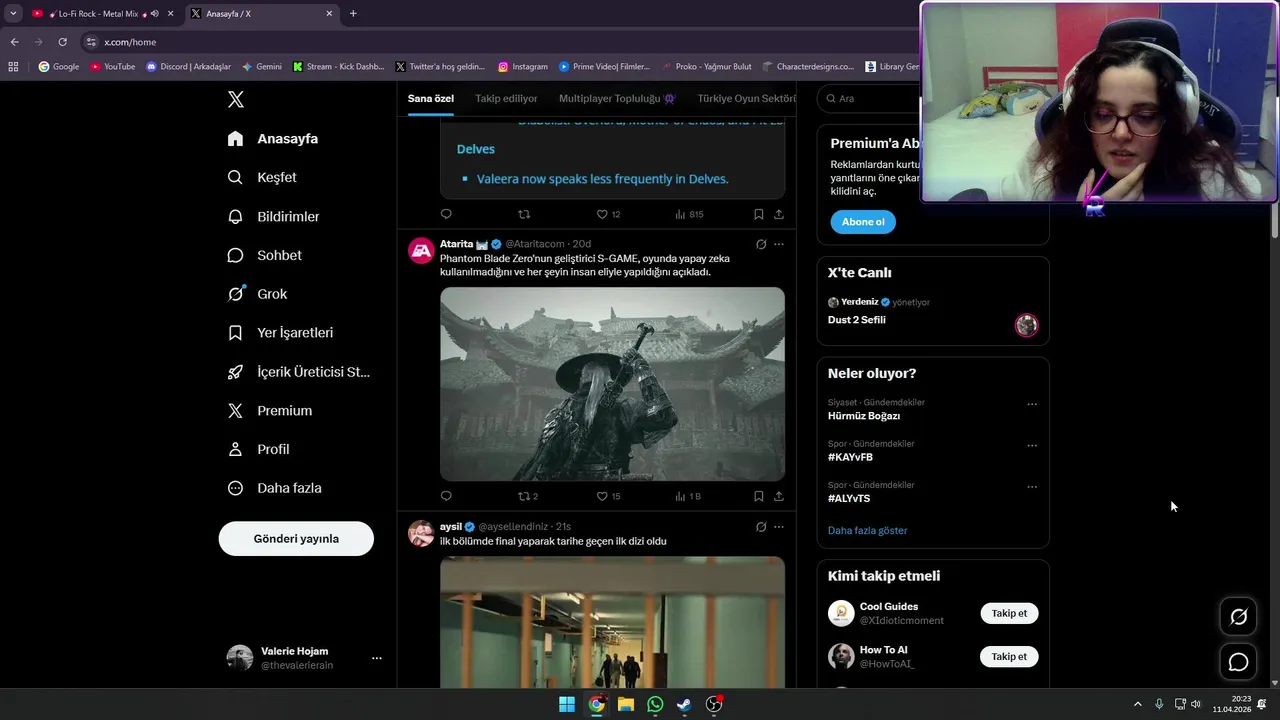Screen dimensions: 1280x720
Task: Open options for #ALYvTS trend
Action: (x=1032, y=487)
